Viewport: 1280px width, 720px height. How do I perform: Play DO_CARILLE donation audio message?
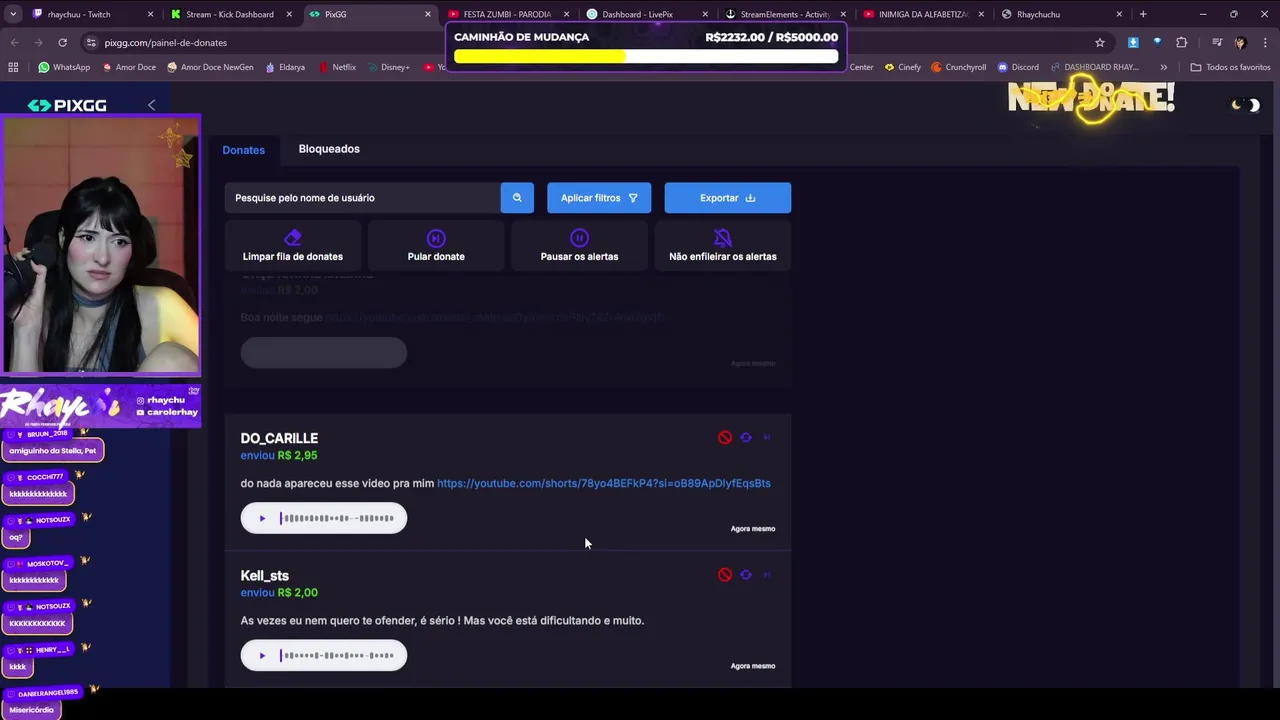(x=262, y=518)
